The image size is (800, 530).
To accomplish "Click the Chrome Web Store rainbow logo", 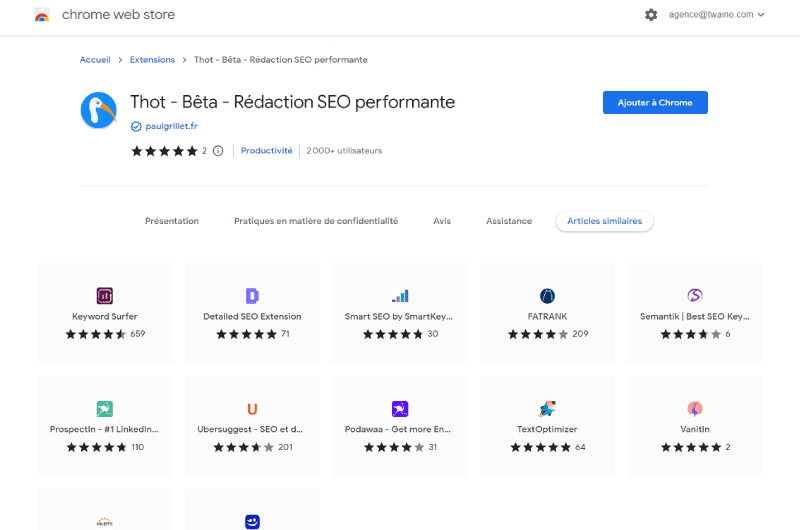I will (x=42, y=15).
